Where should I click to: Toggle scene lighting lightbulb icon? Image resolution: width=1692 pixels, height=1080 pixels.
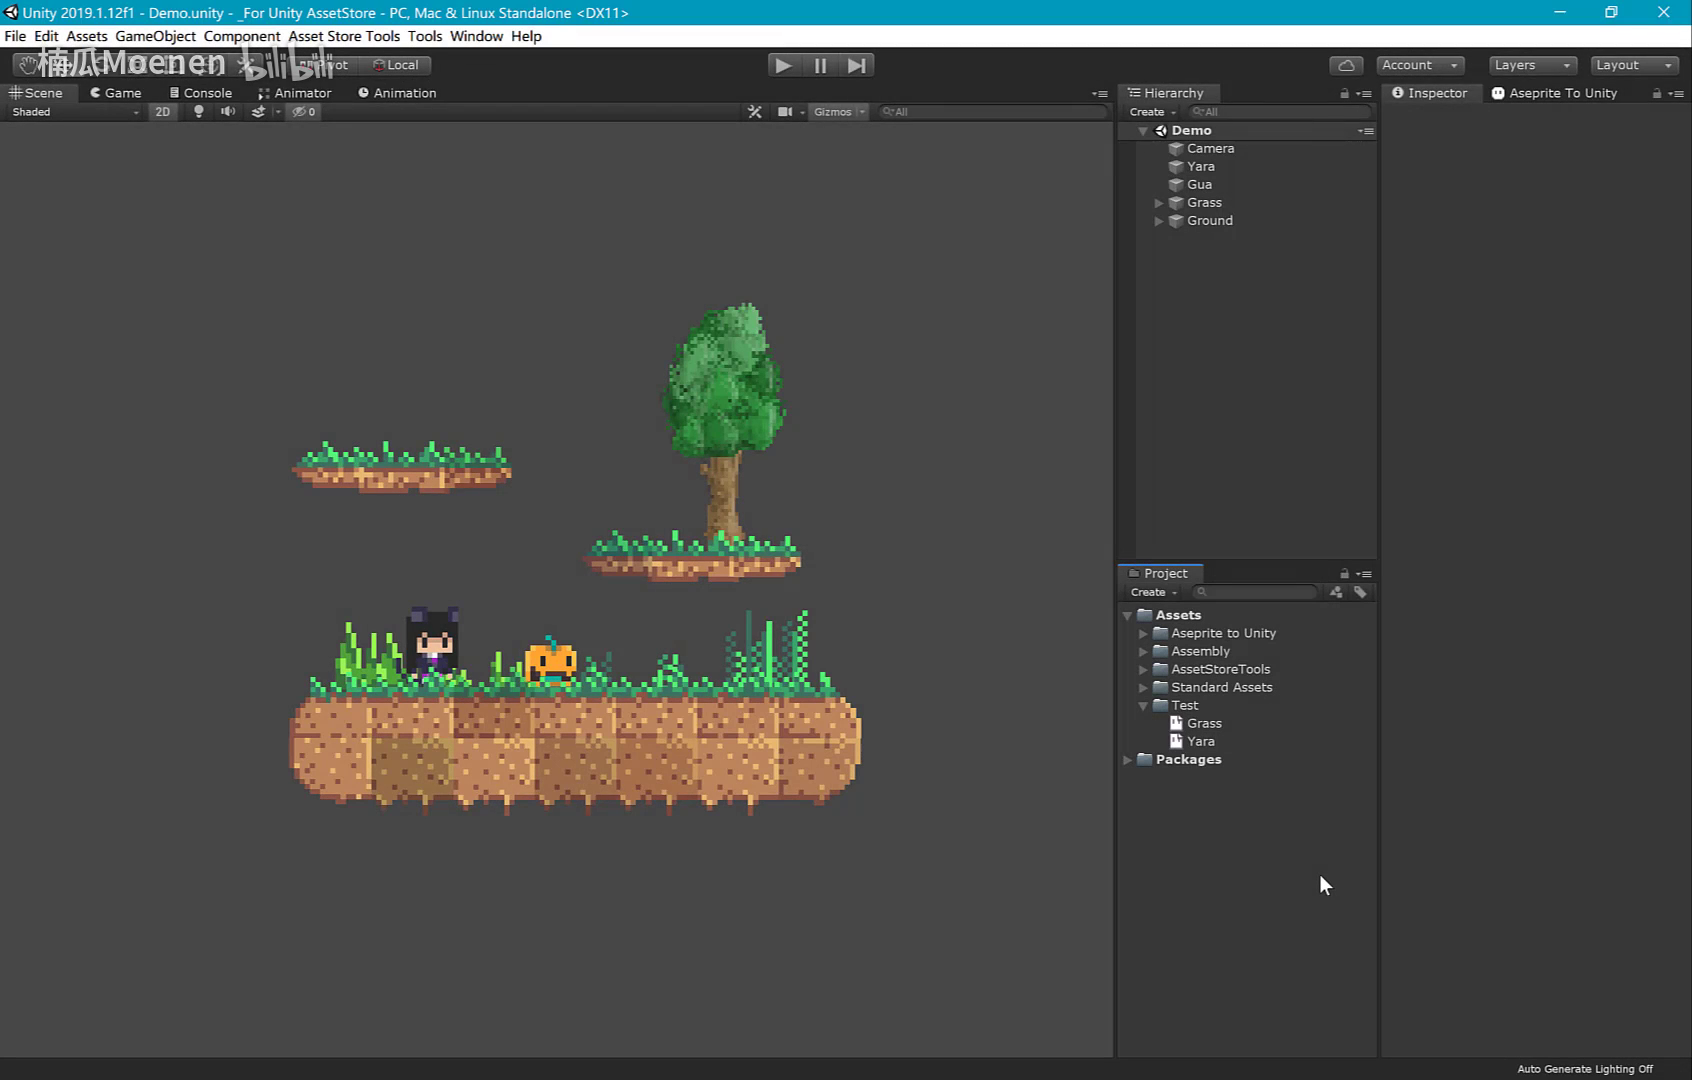coord(198,112)
